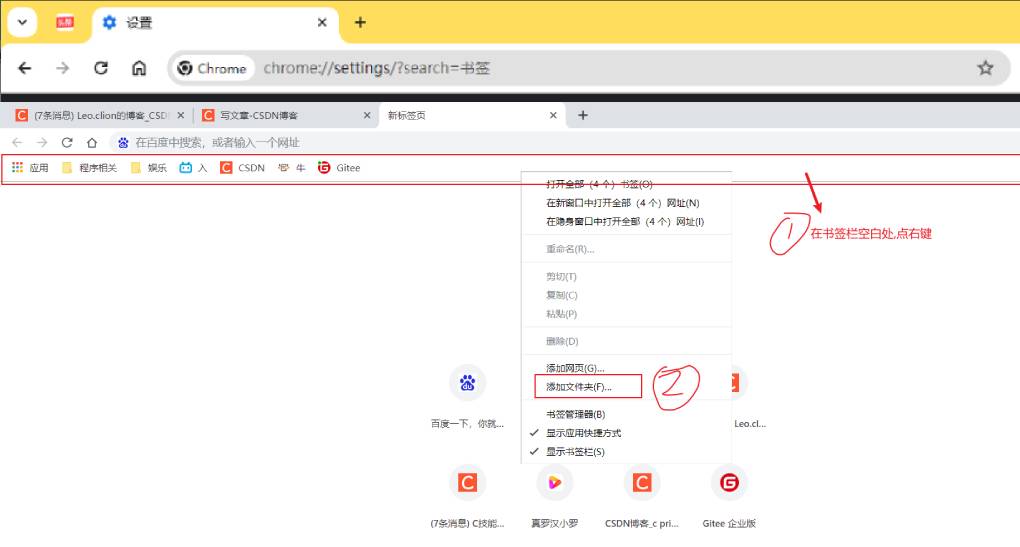The width and height of the screenshot is (1020, 547).
Task: Close the 设置 tab
Action: click(x=322, y=22)
